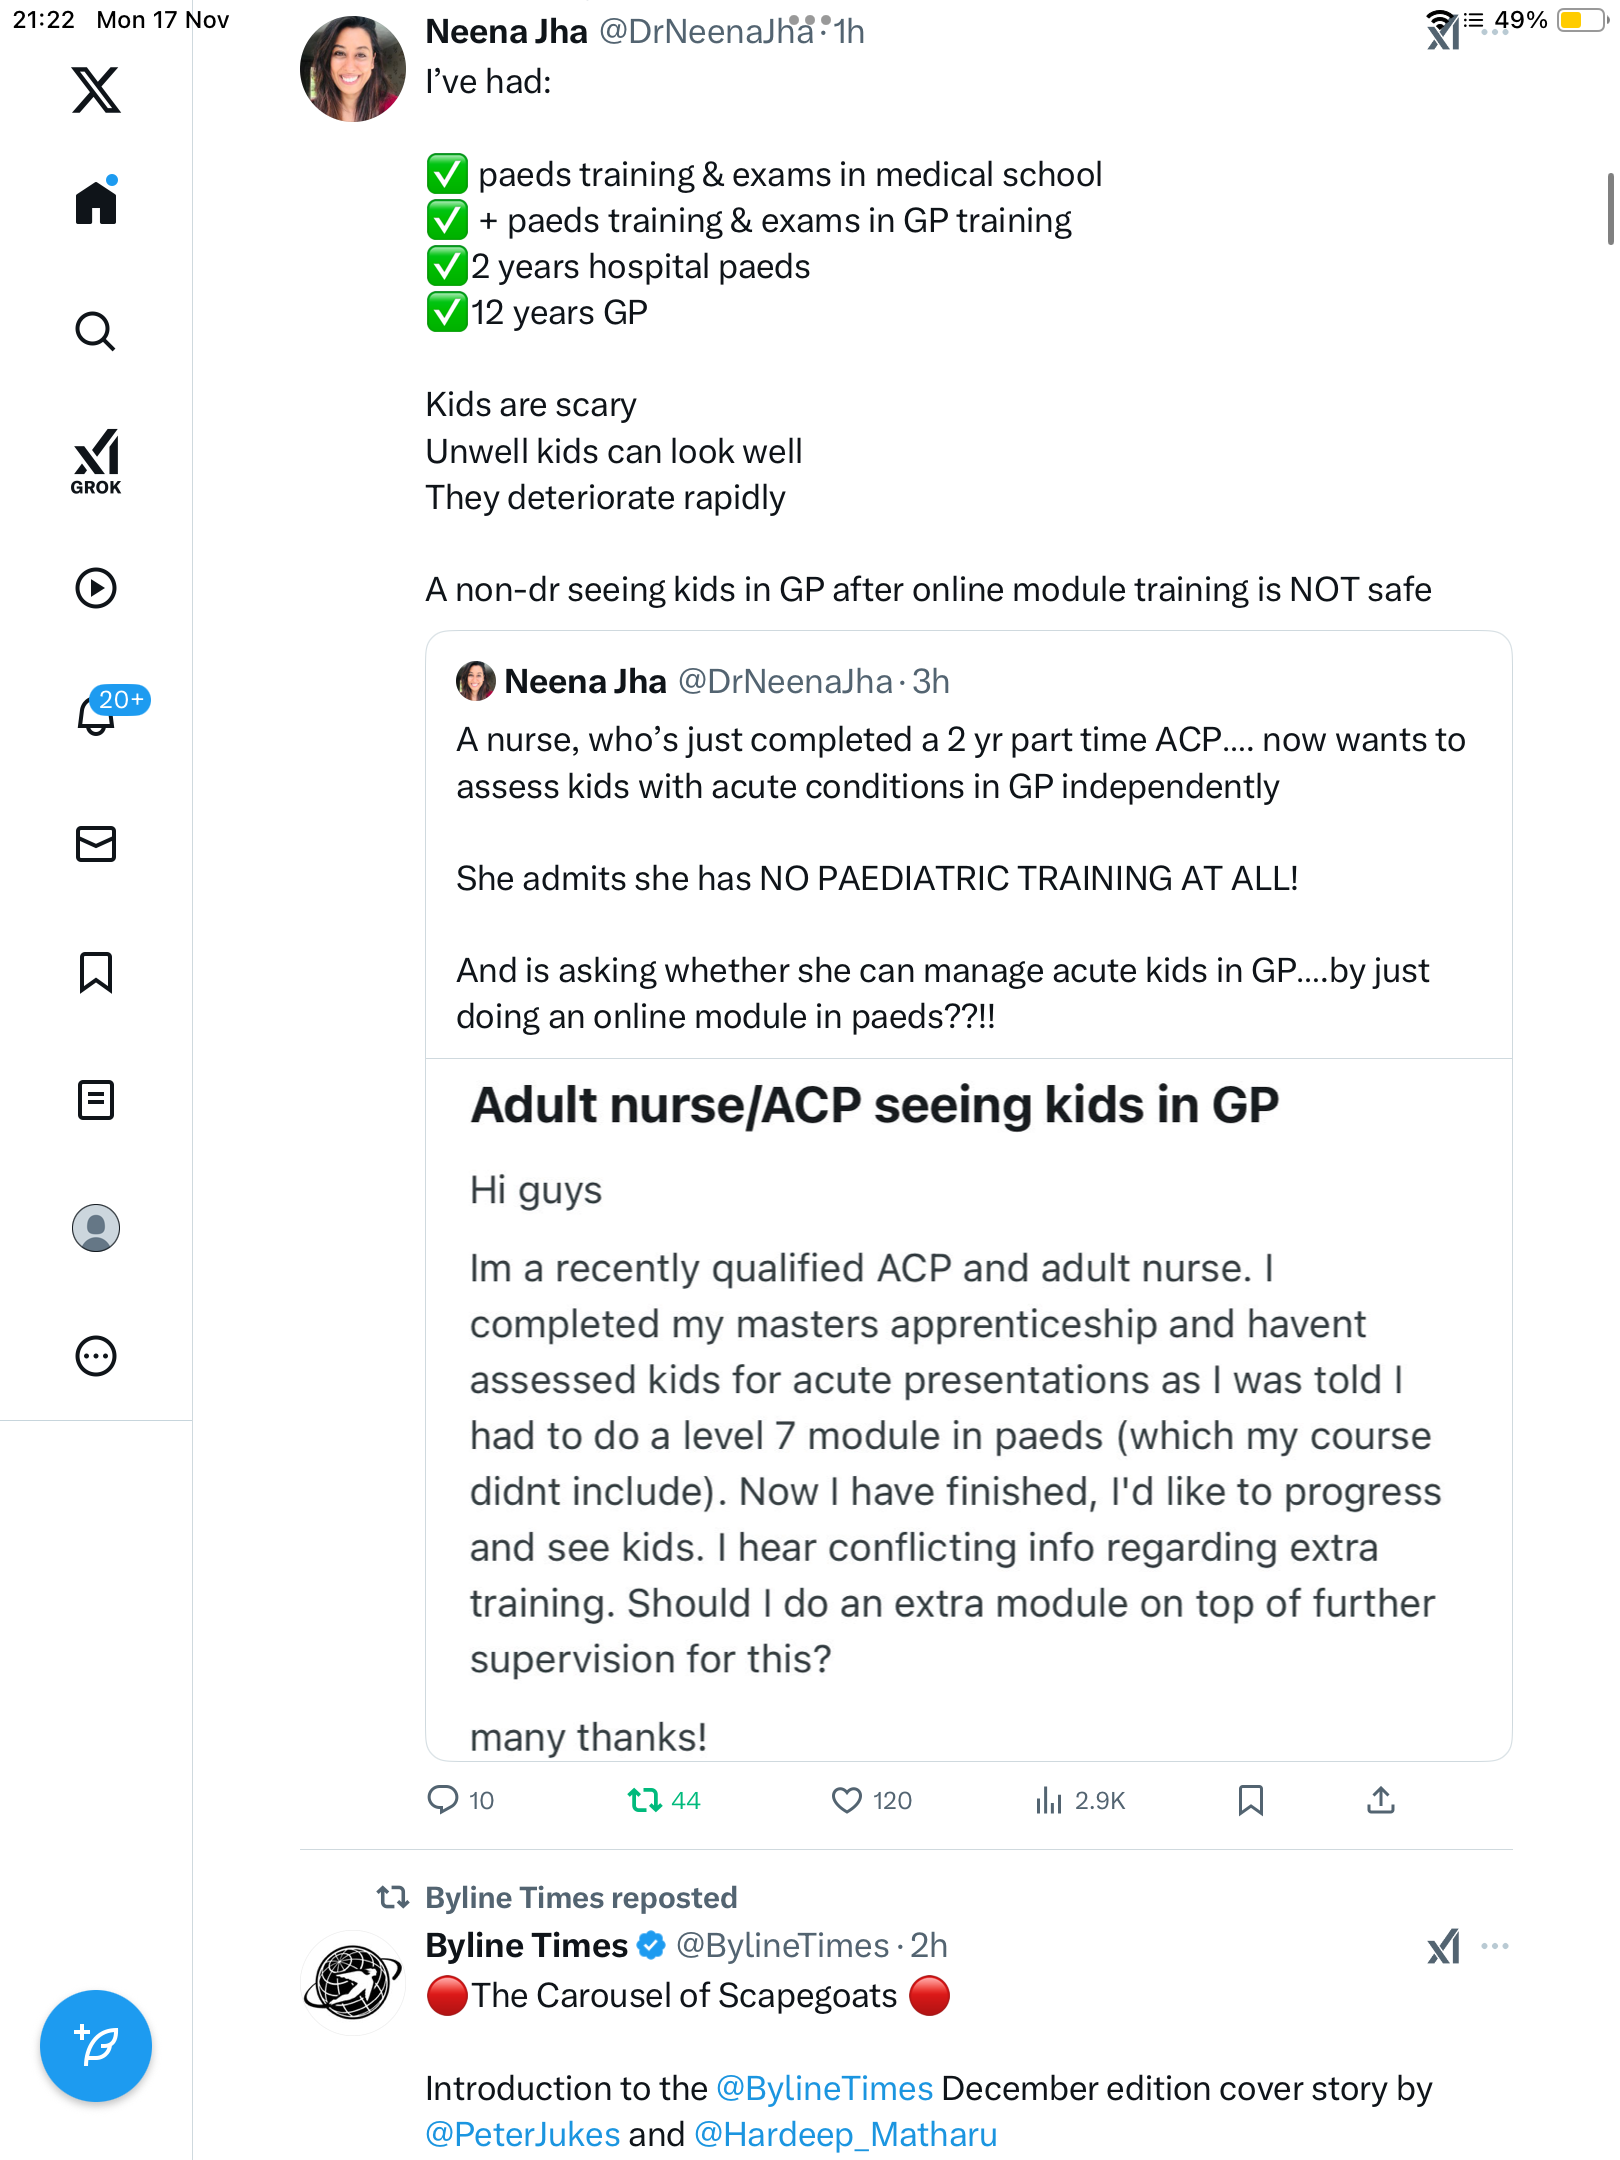Like Neena Jha's post with 120 likes
The height and width of the screenshot is (2160, 1620).
[847, 1800]
